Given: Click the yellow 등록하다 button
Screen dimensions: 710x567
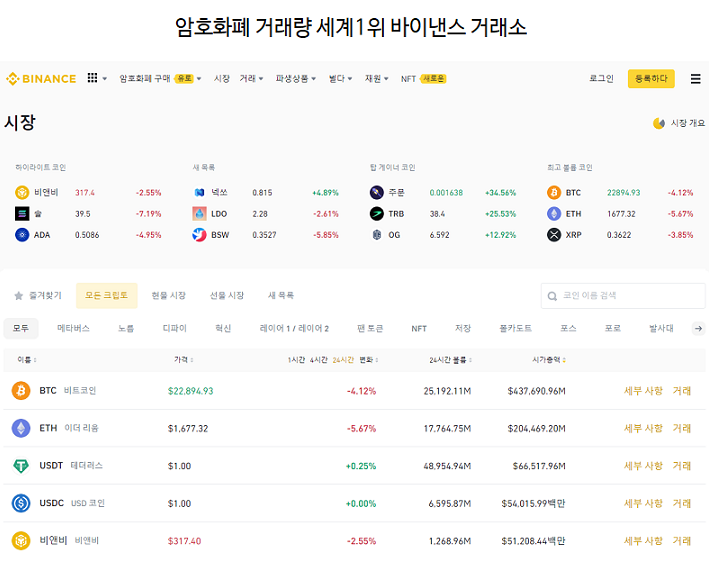Looking at the screenshot, I should (651, 78).
